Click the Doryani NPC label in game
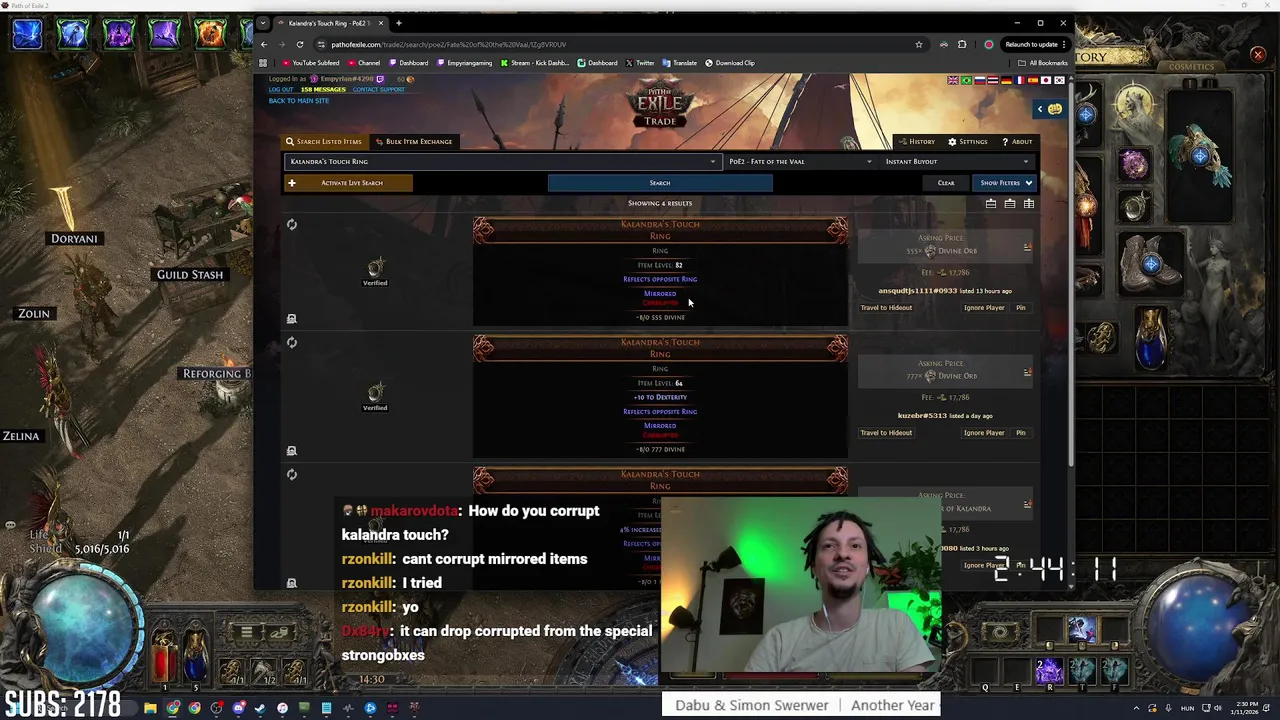 (x=74, y=239)
